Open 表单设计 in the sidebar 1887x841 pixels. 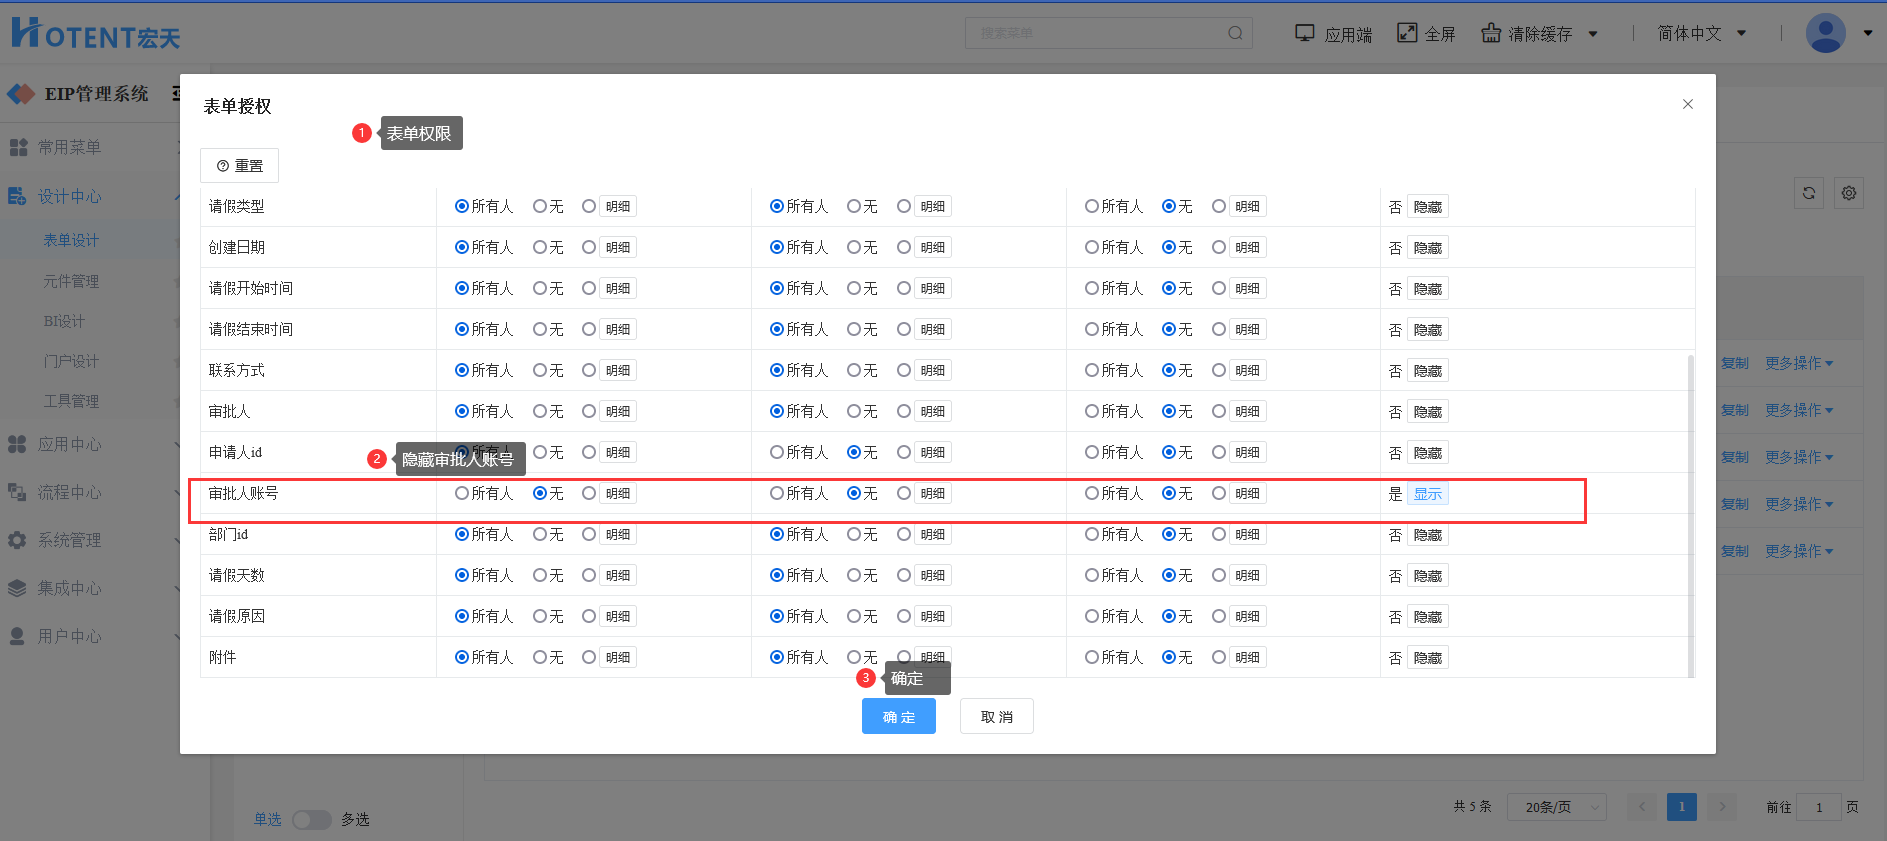tap(71, 240)
